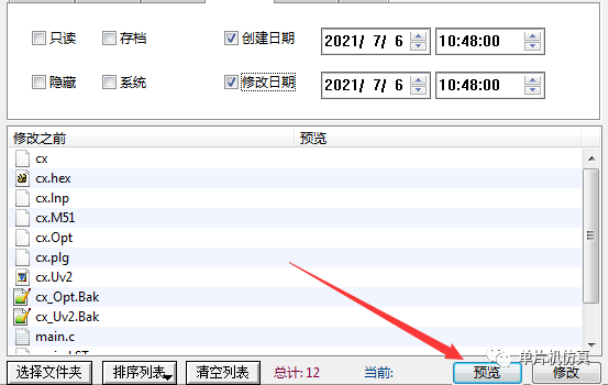Screen dimensions: 608x385
Task: Click the file icon beside cx.Opt
Action: coord(22,238)
